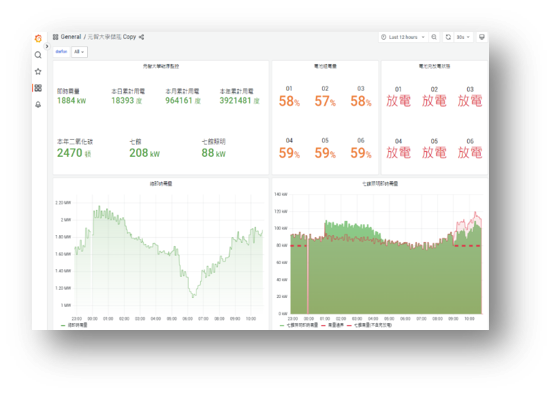Open the title menu of the MW line chart panel

pos(161,184)
